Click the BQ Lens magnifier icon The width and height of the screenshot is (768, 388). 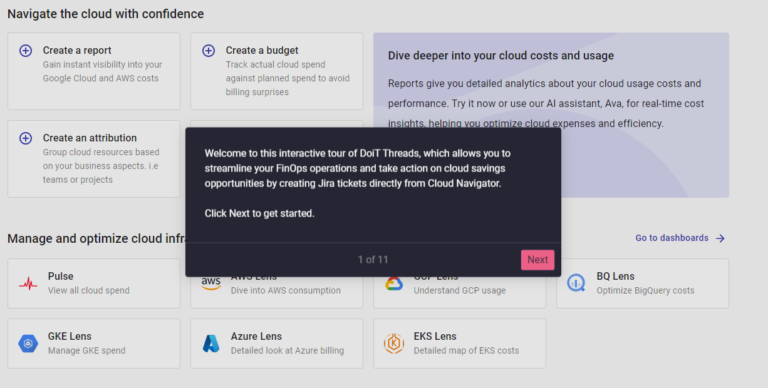point(576,283)
